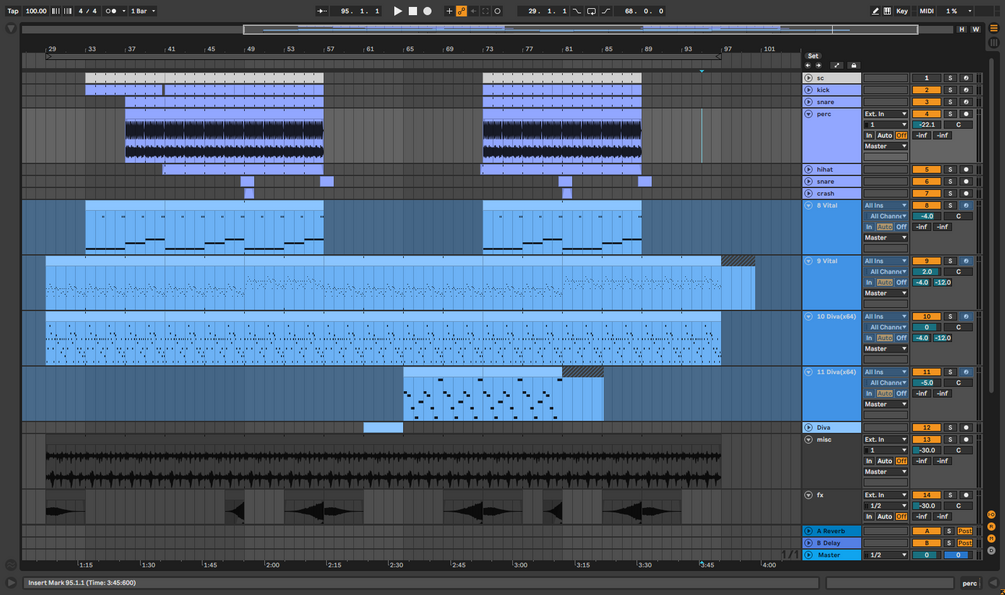Solo the hihat track

[951, 169]
